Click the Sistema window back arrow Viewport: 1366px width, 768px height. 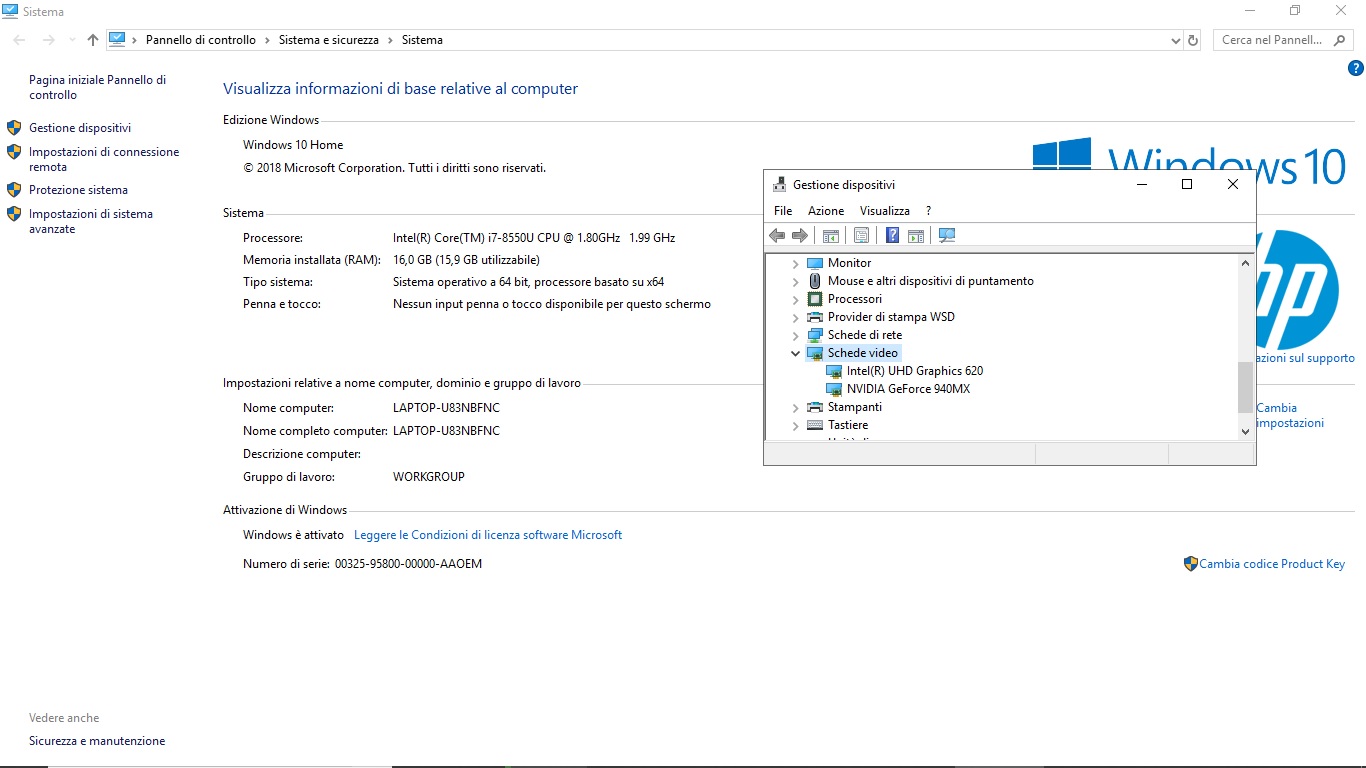coord(19,40)
